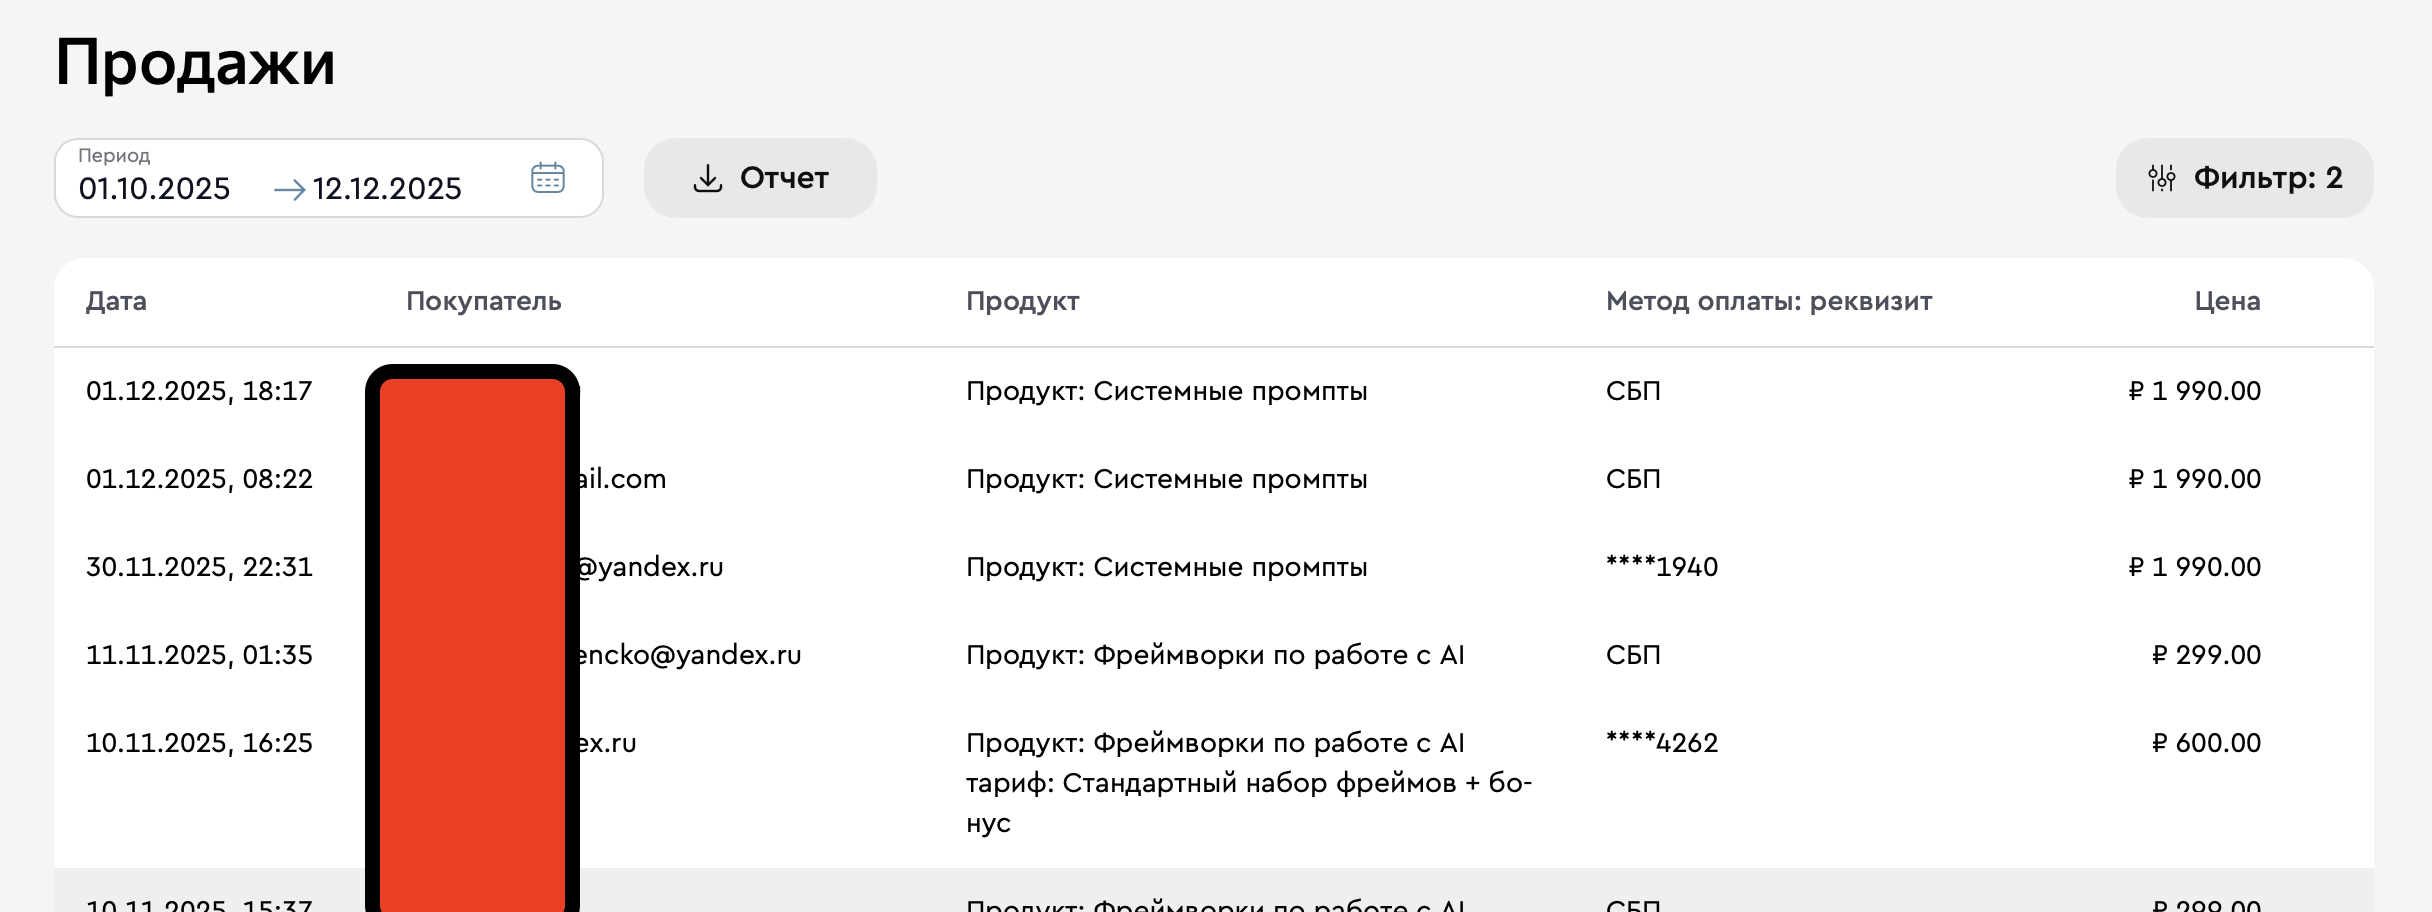2432x912 pixels.
Task: Click the card number ****4262
Action: click(x=1661, y=743)
